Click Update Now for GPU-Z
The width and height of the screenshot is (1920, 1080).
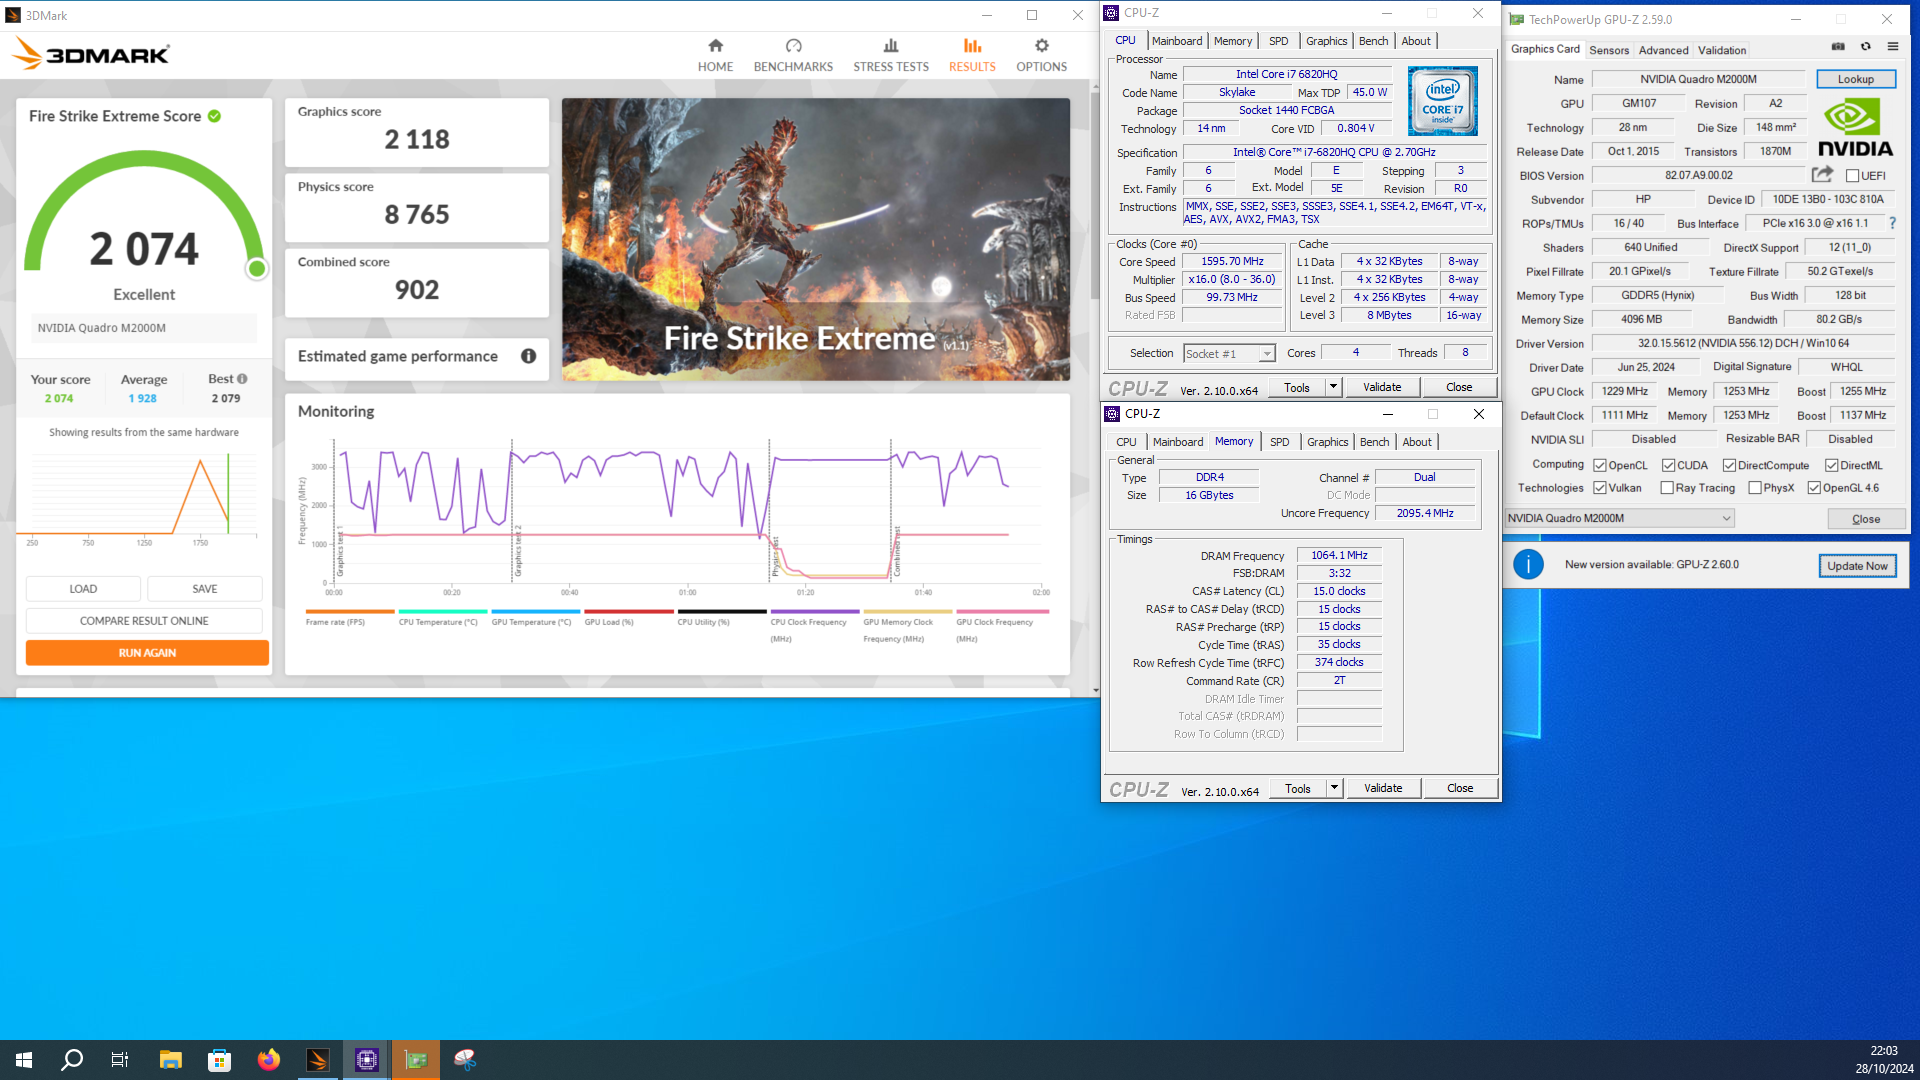(x=1857, y=566)
